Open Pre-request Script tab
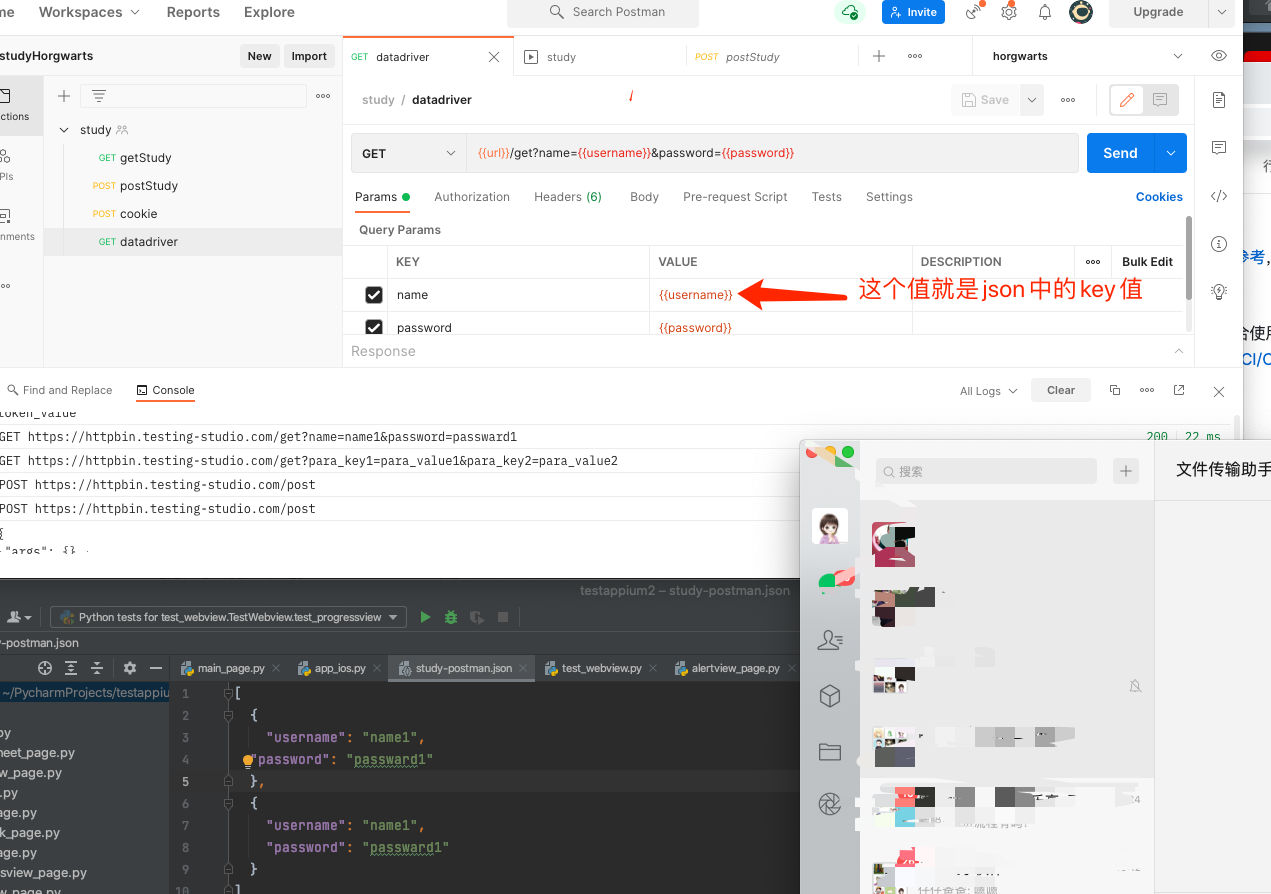Viewport: 1271px width, 894px height. [735, 197]
